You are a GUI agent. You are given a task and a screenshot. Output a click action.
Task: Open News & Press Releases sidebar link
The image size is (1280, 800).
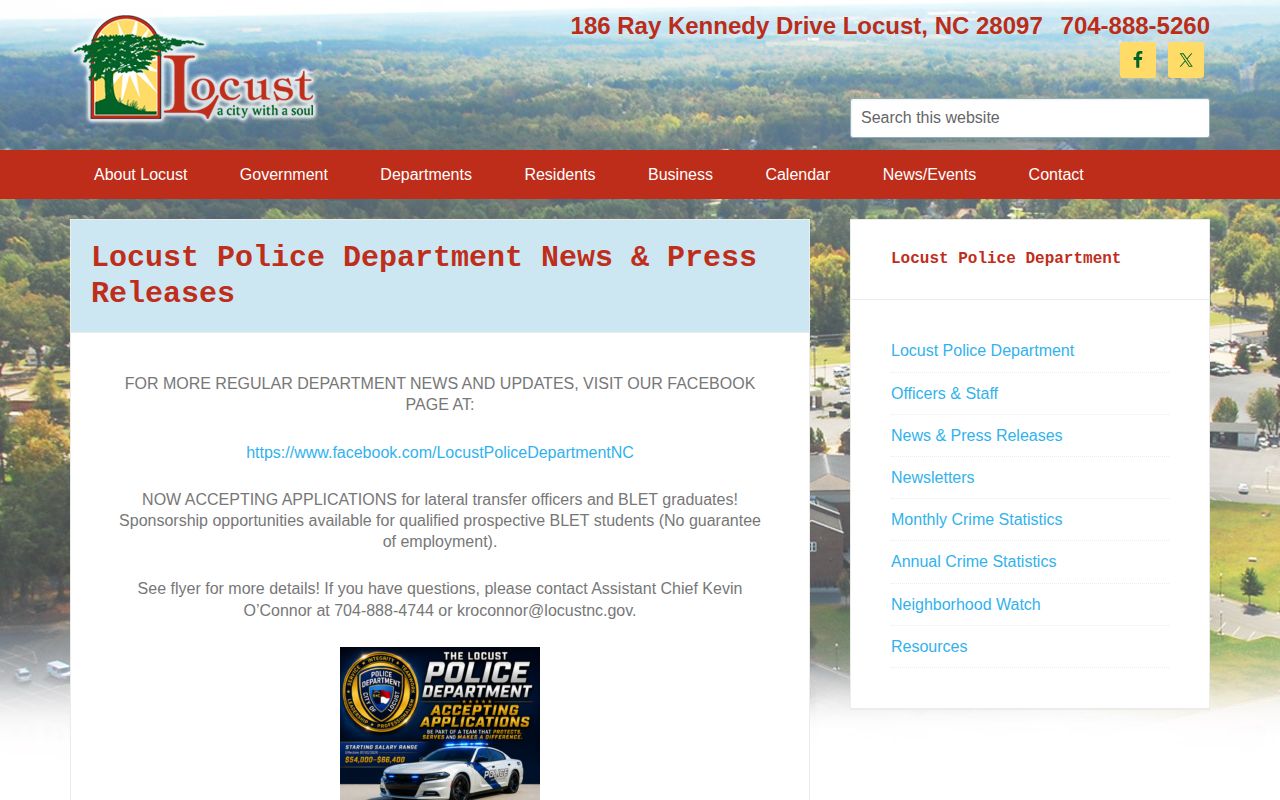coord(977,435)
